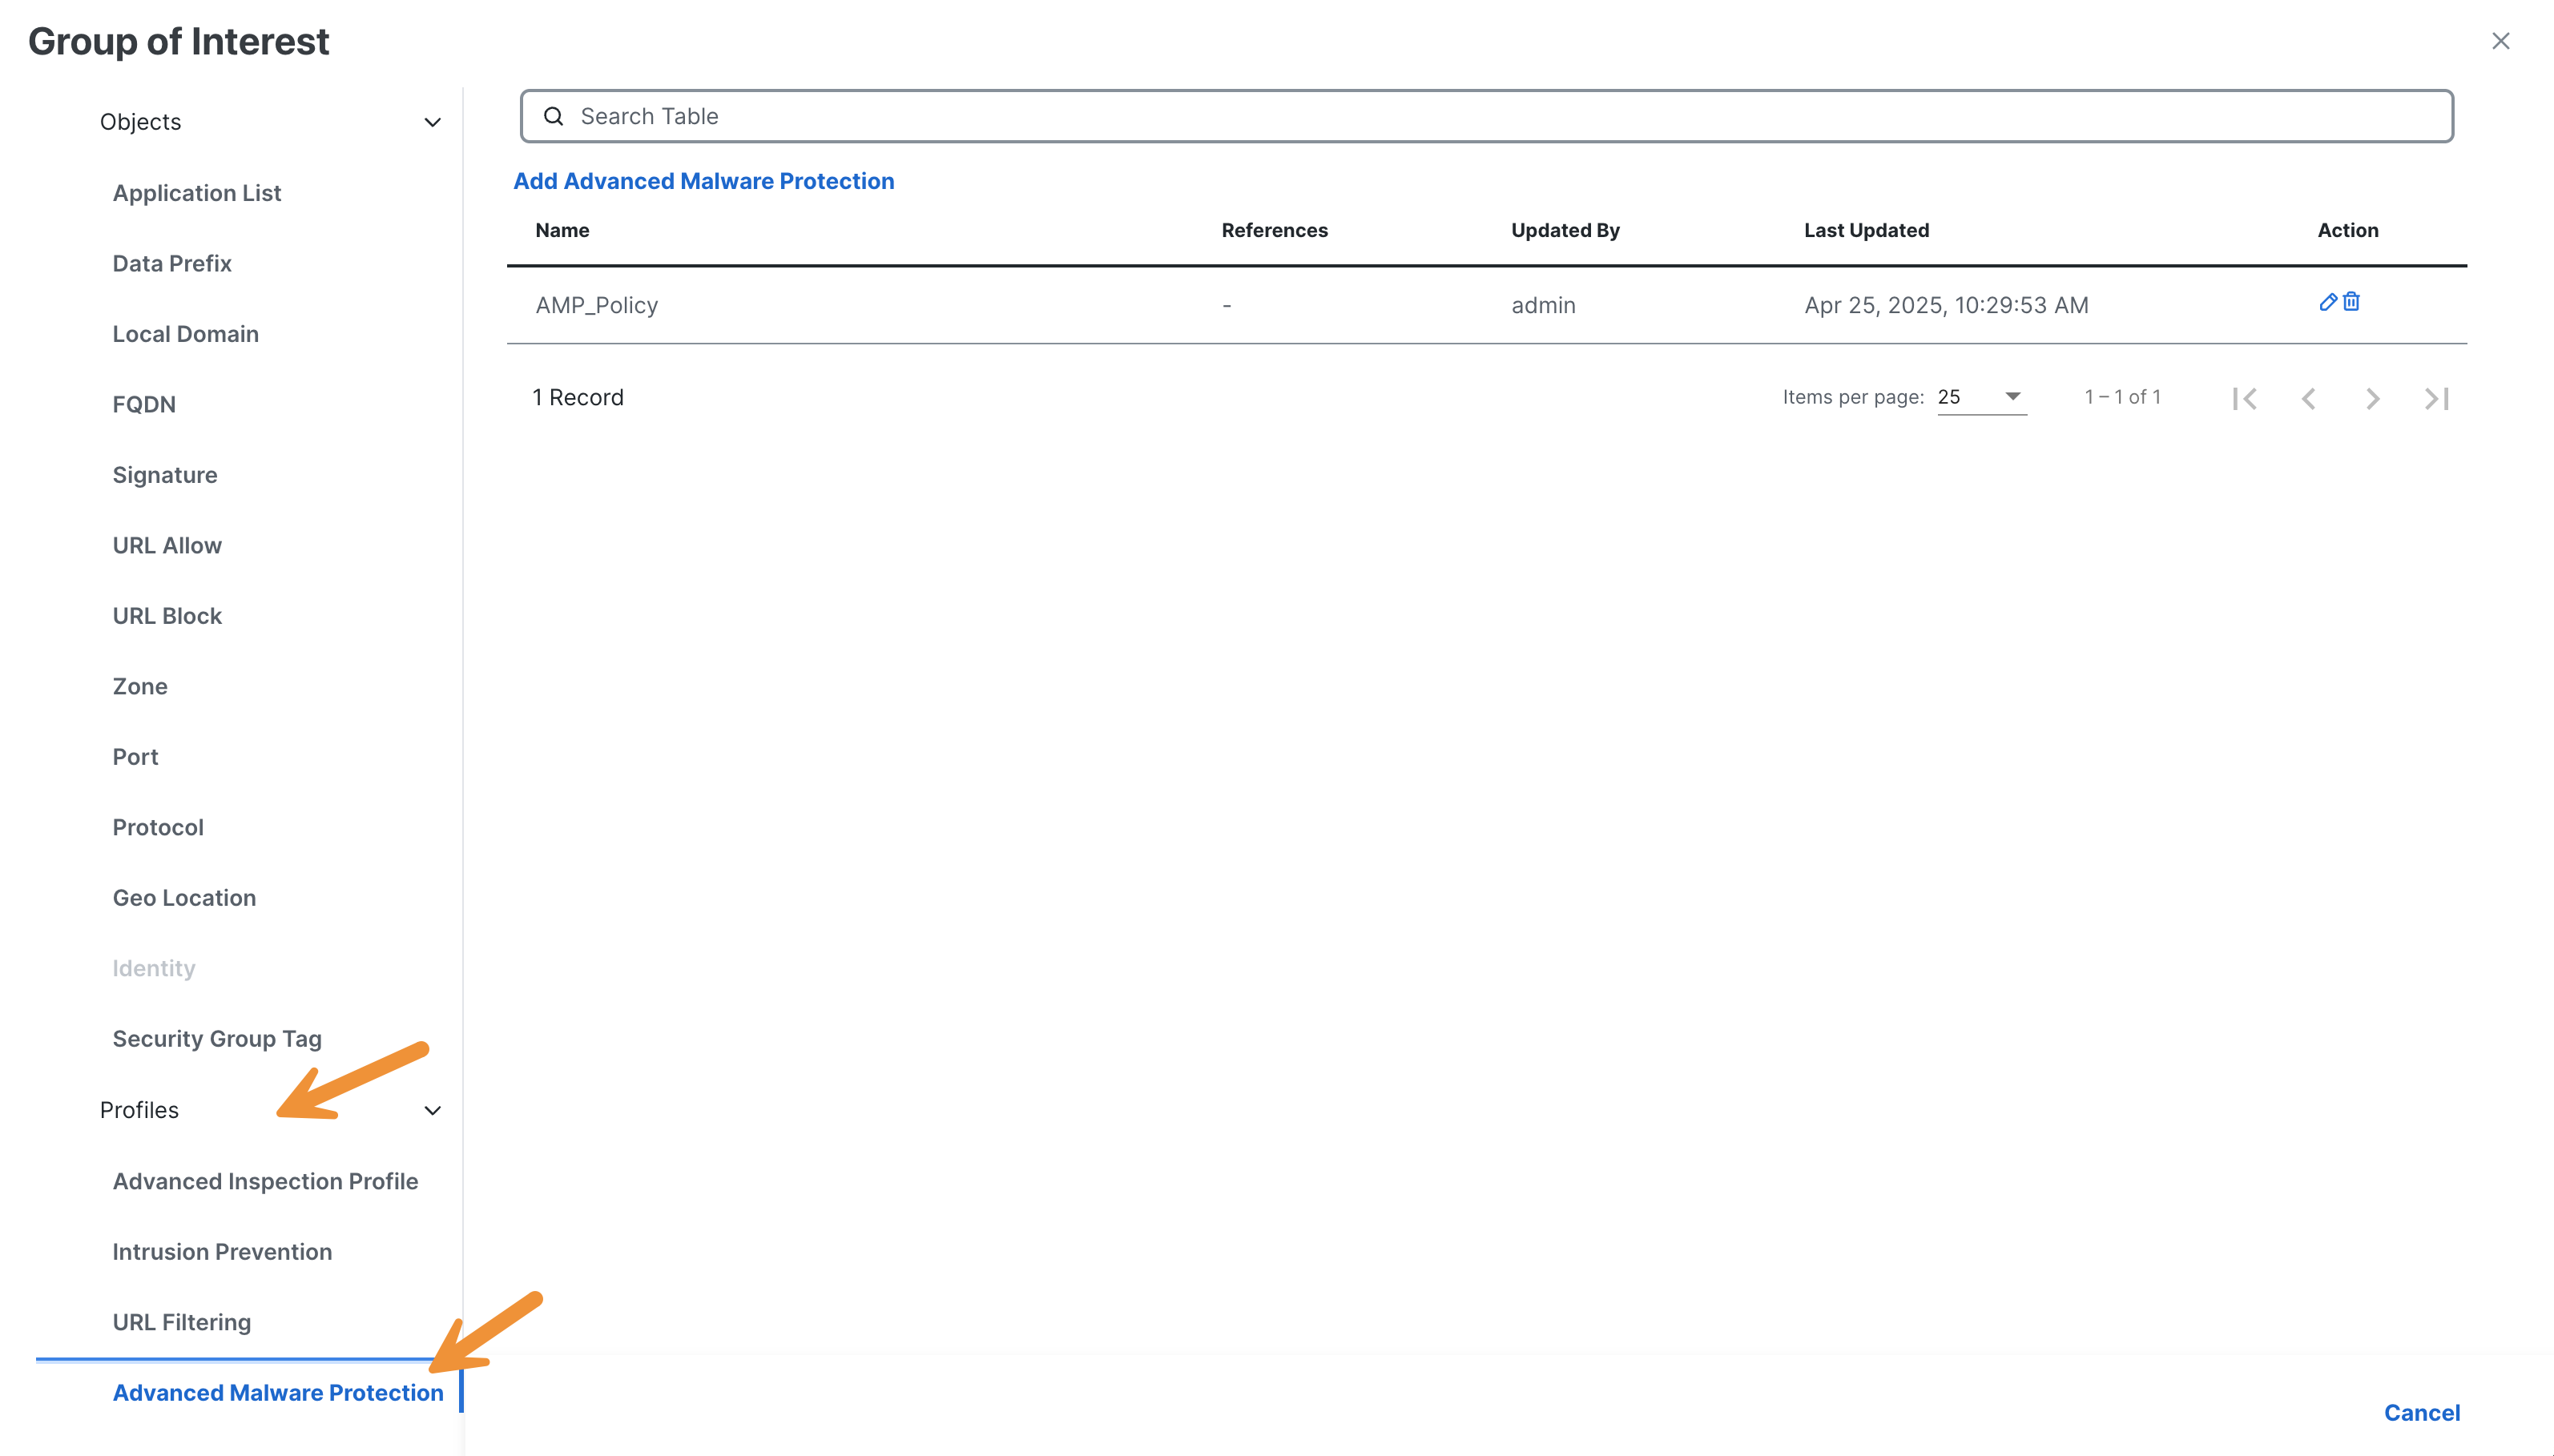Sort by Updated By column header

(1565, 230)
